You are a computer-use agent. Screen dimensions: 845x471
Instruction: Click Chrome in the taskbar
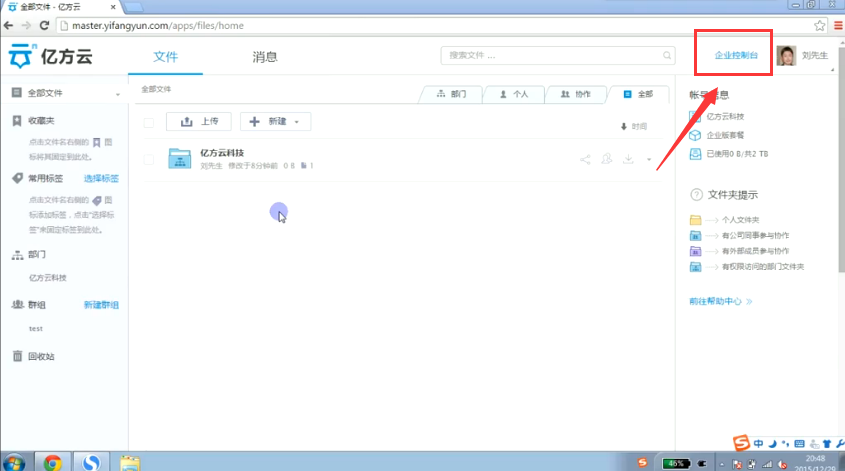click(x=53, y=462)
